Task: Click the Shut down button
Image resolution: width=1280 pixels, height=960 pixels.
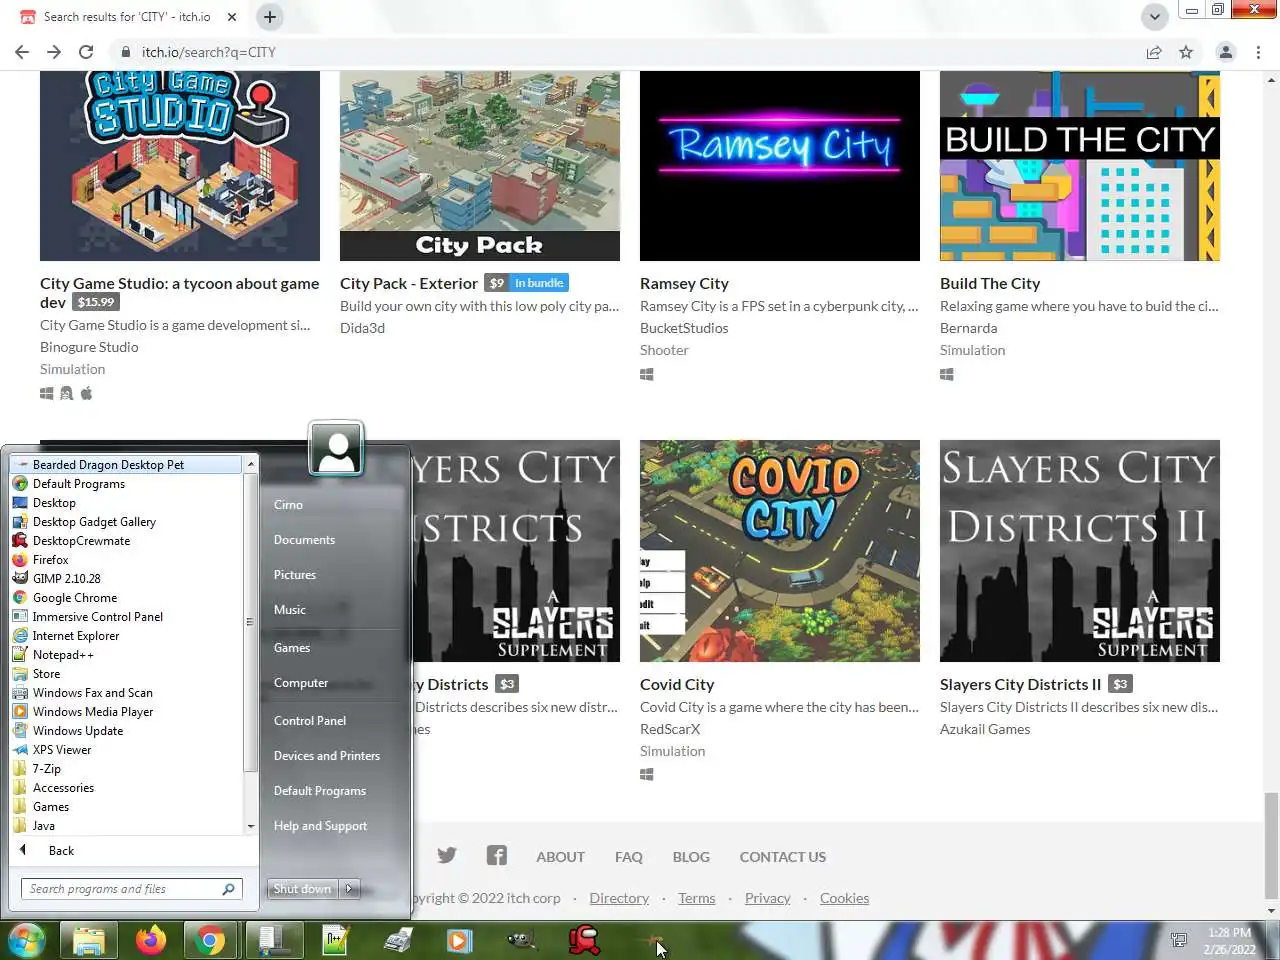Action: pyautogui.click(x=303, y=889)
